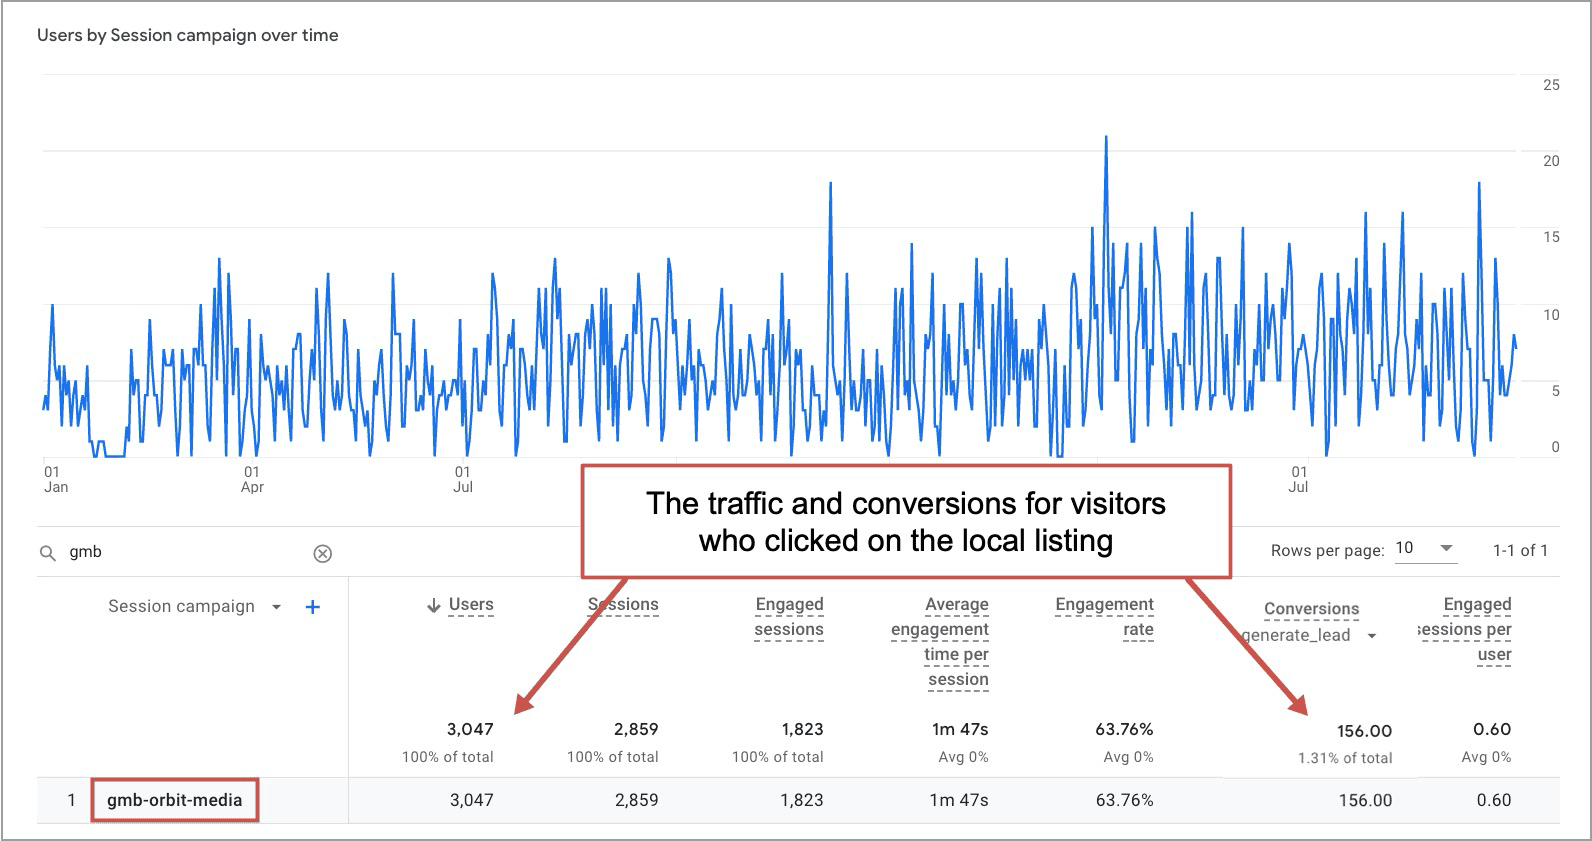This screenshot has height=841, width=1592.
Task: Click the 2,859 sessions value in the gmb-orbit-media row
Action: [x=636, y=800]
